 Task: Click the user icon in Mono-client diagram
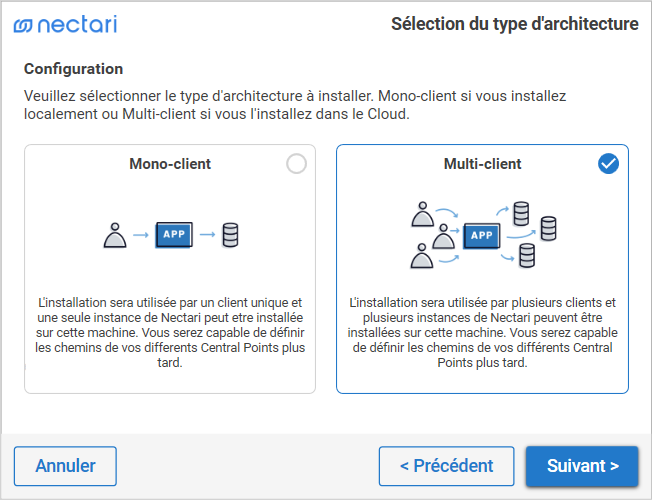[116, 236]
